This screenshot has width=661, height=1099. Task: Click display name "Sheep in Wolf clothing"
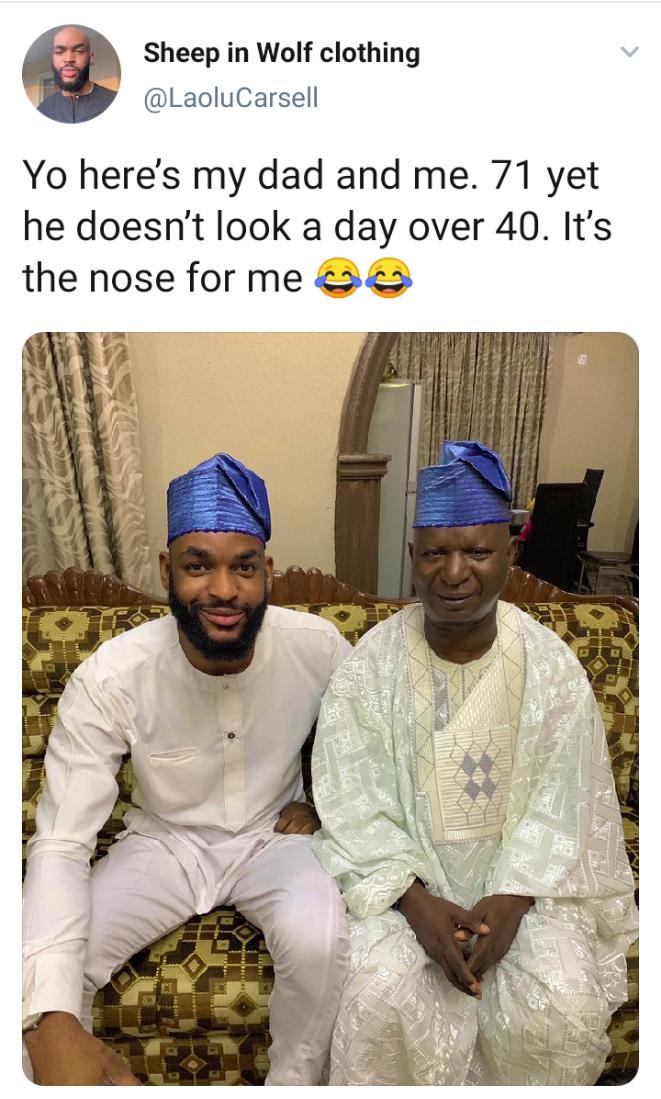[x=281, y=53]
